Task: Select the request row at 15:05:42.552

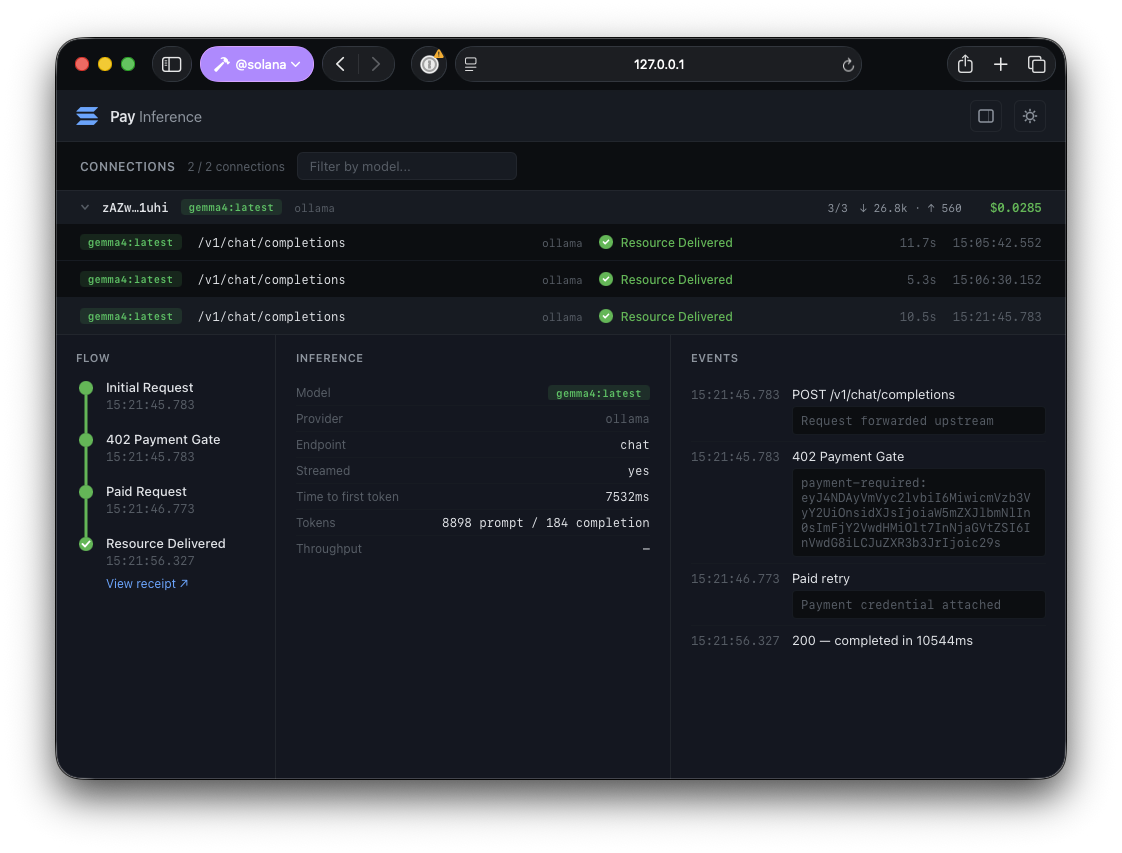Action: [561, 243]
